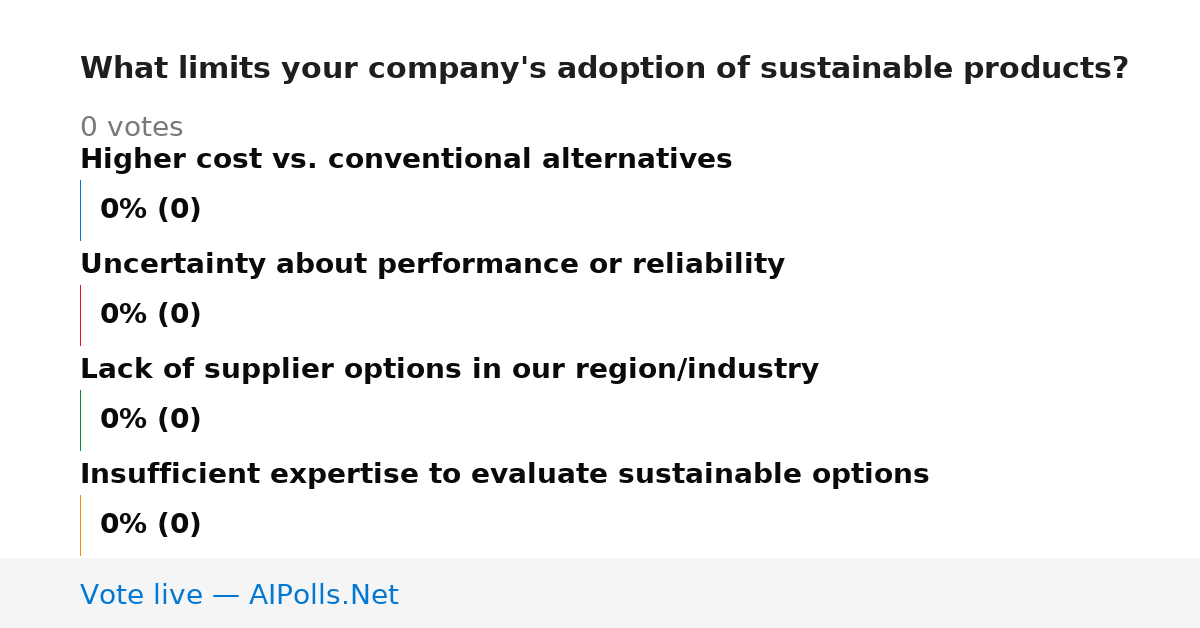Click the orange result bar for Insufficient expertise
1200x628 pixels.
click(80, 525)
